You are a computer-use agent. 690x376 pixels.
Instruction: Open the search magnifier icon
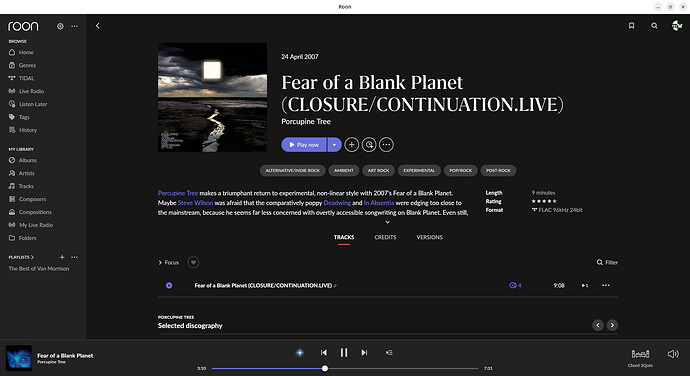pyautogui.click(x=654, y=26)
